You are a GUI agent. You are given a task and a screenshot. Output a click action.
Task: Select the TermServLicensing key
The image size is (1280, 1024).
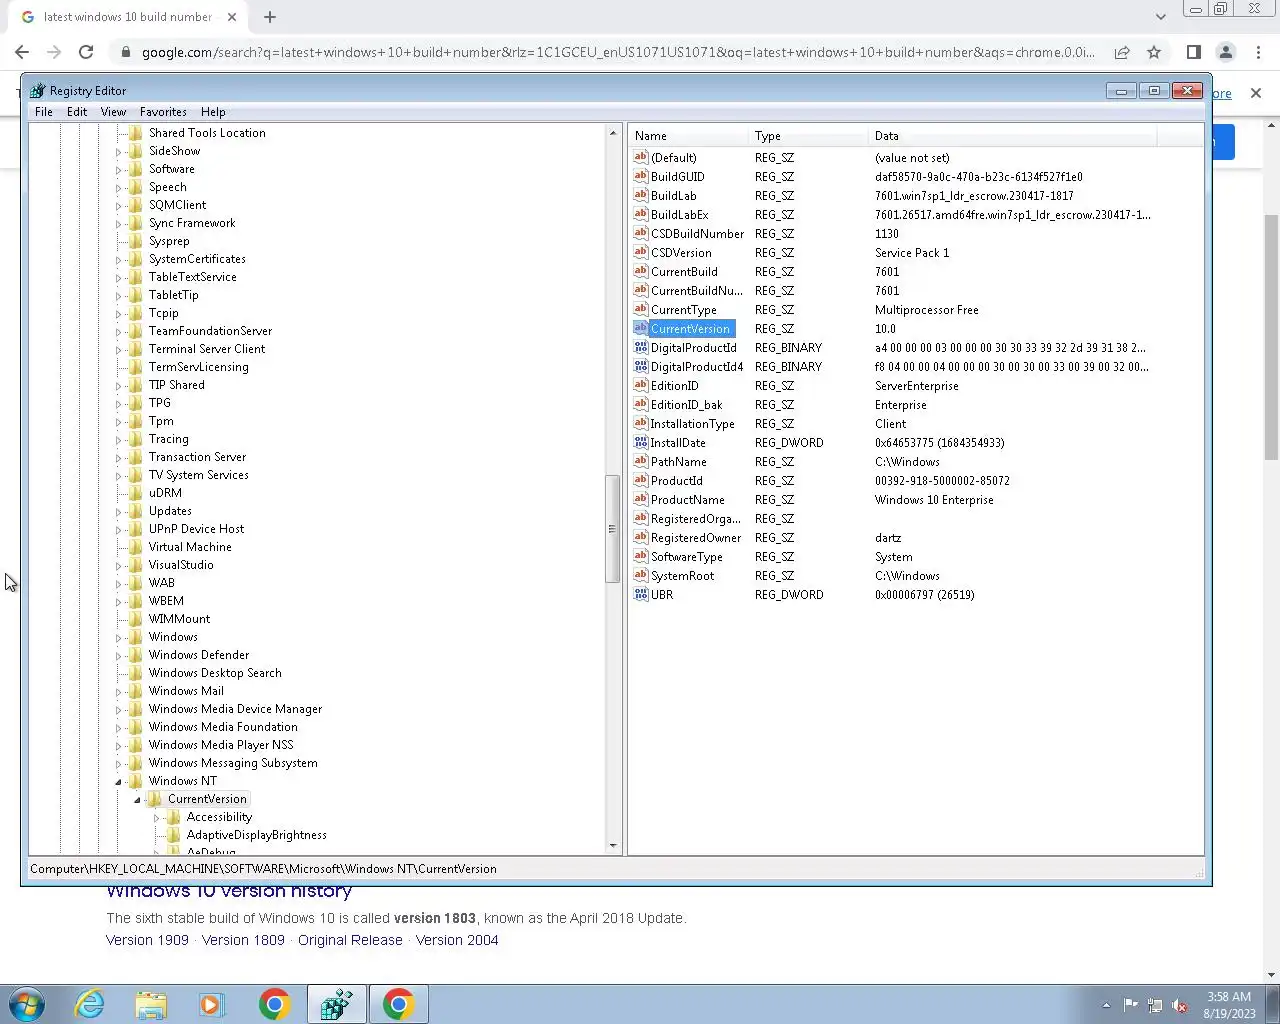click(x=198, y=367)
